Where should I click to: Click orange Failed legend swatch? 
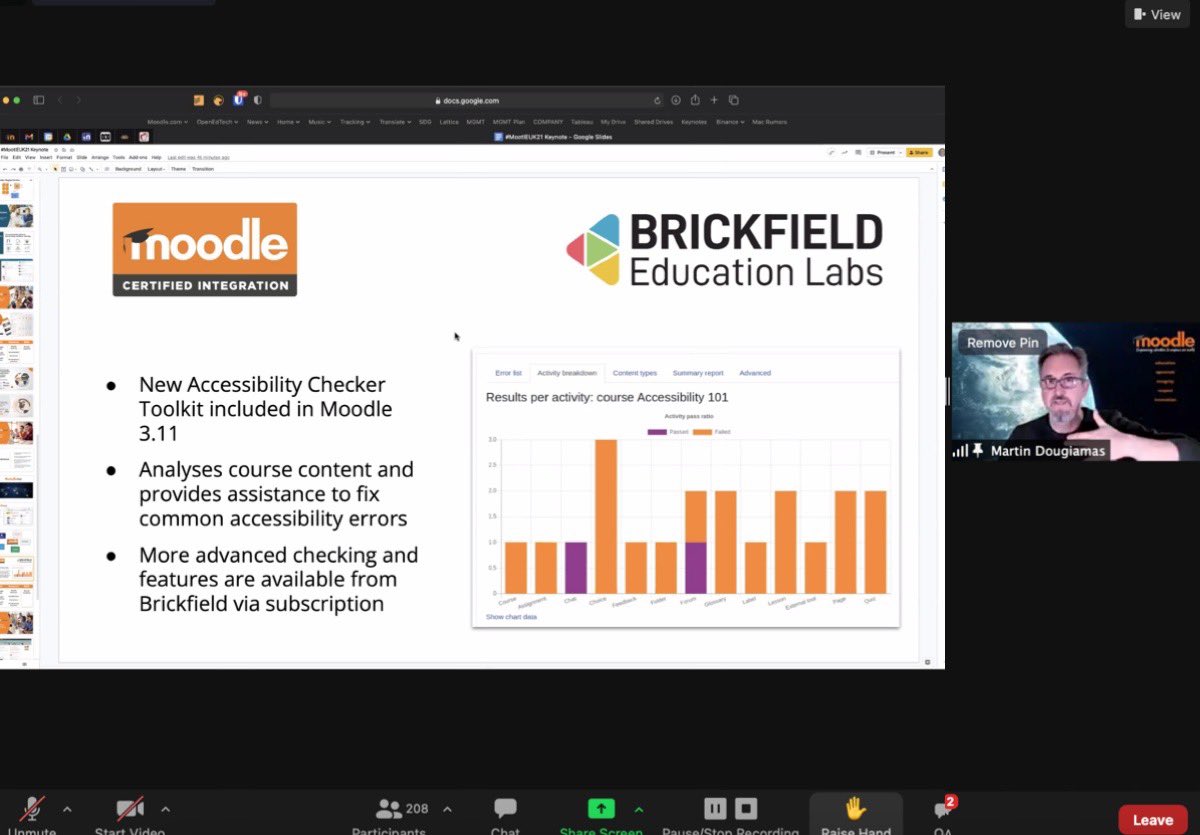coord(703,431)
